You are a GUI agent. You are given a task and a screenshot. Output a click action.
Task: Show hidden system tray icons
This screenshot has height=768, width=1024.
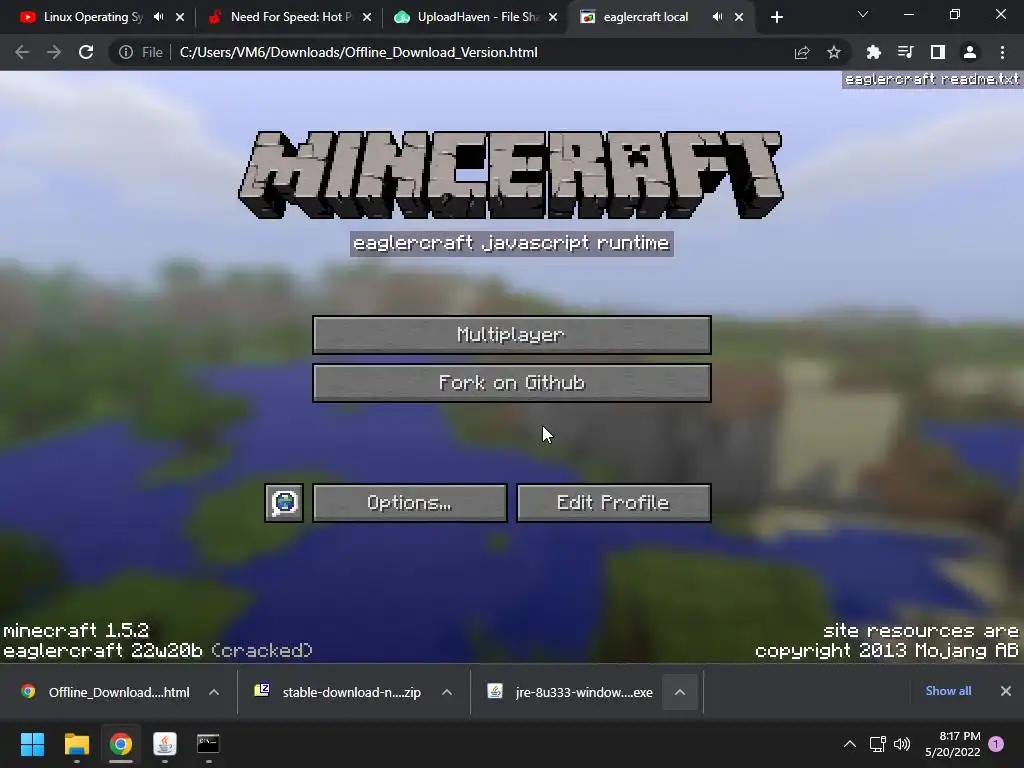850,744
